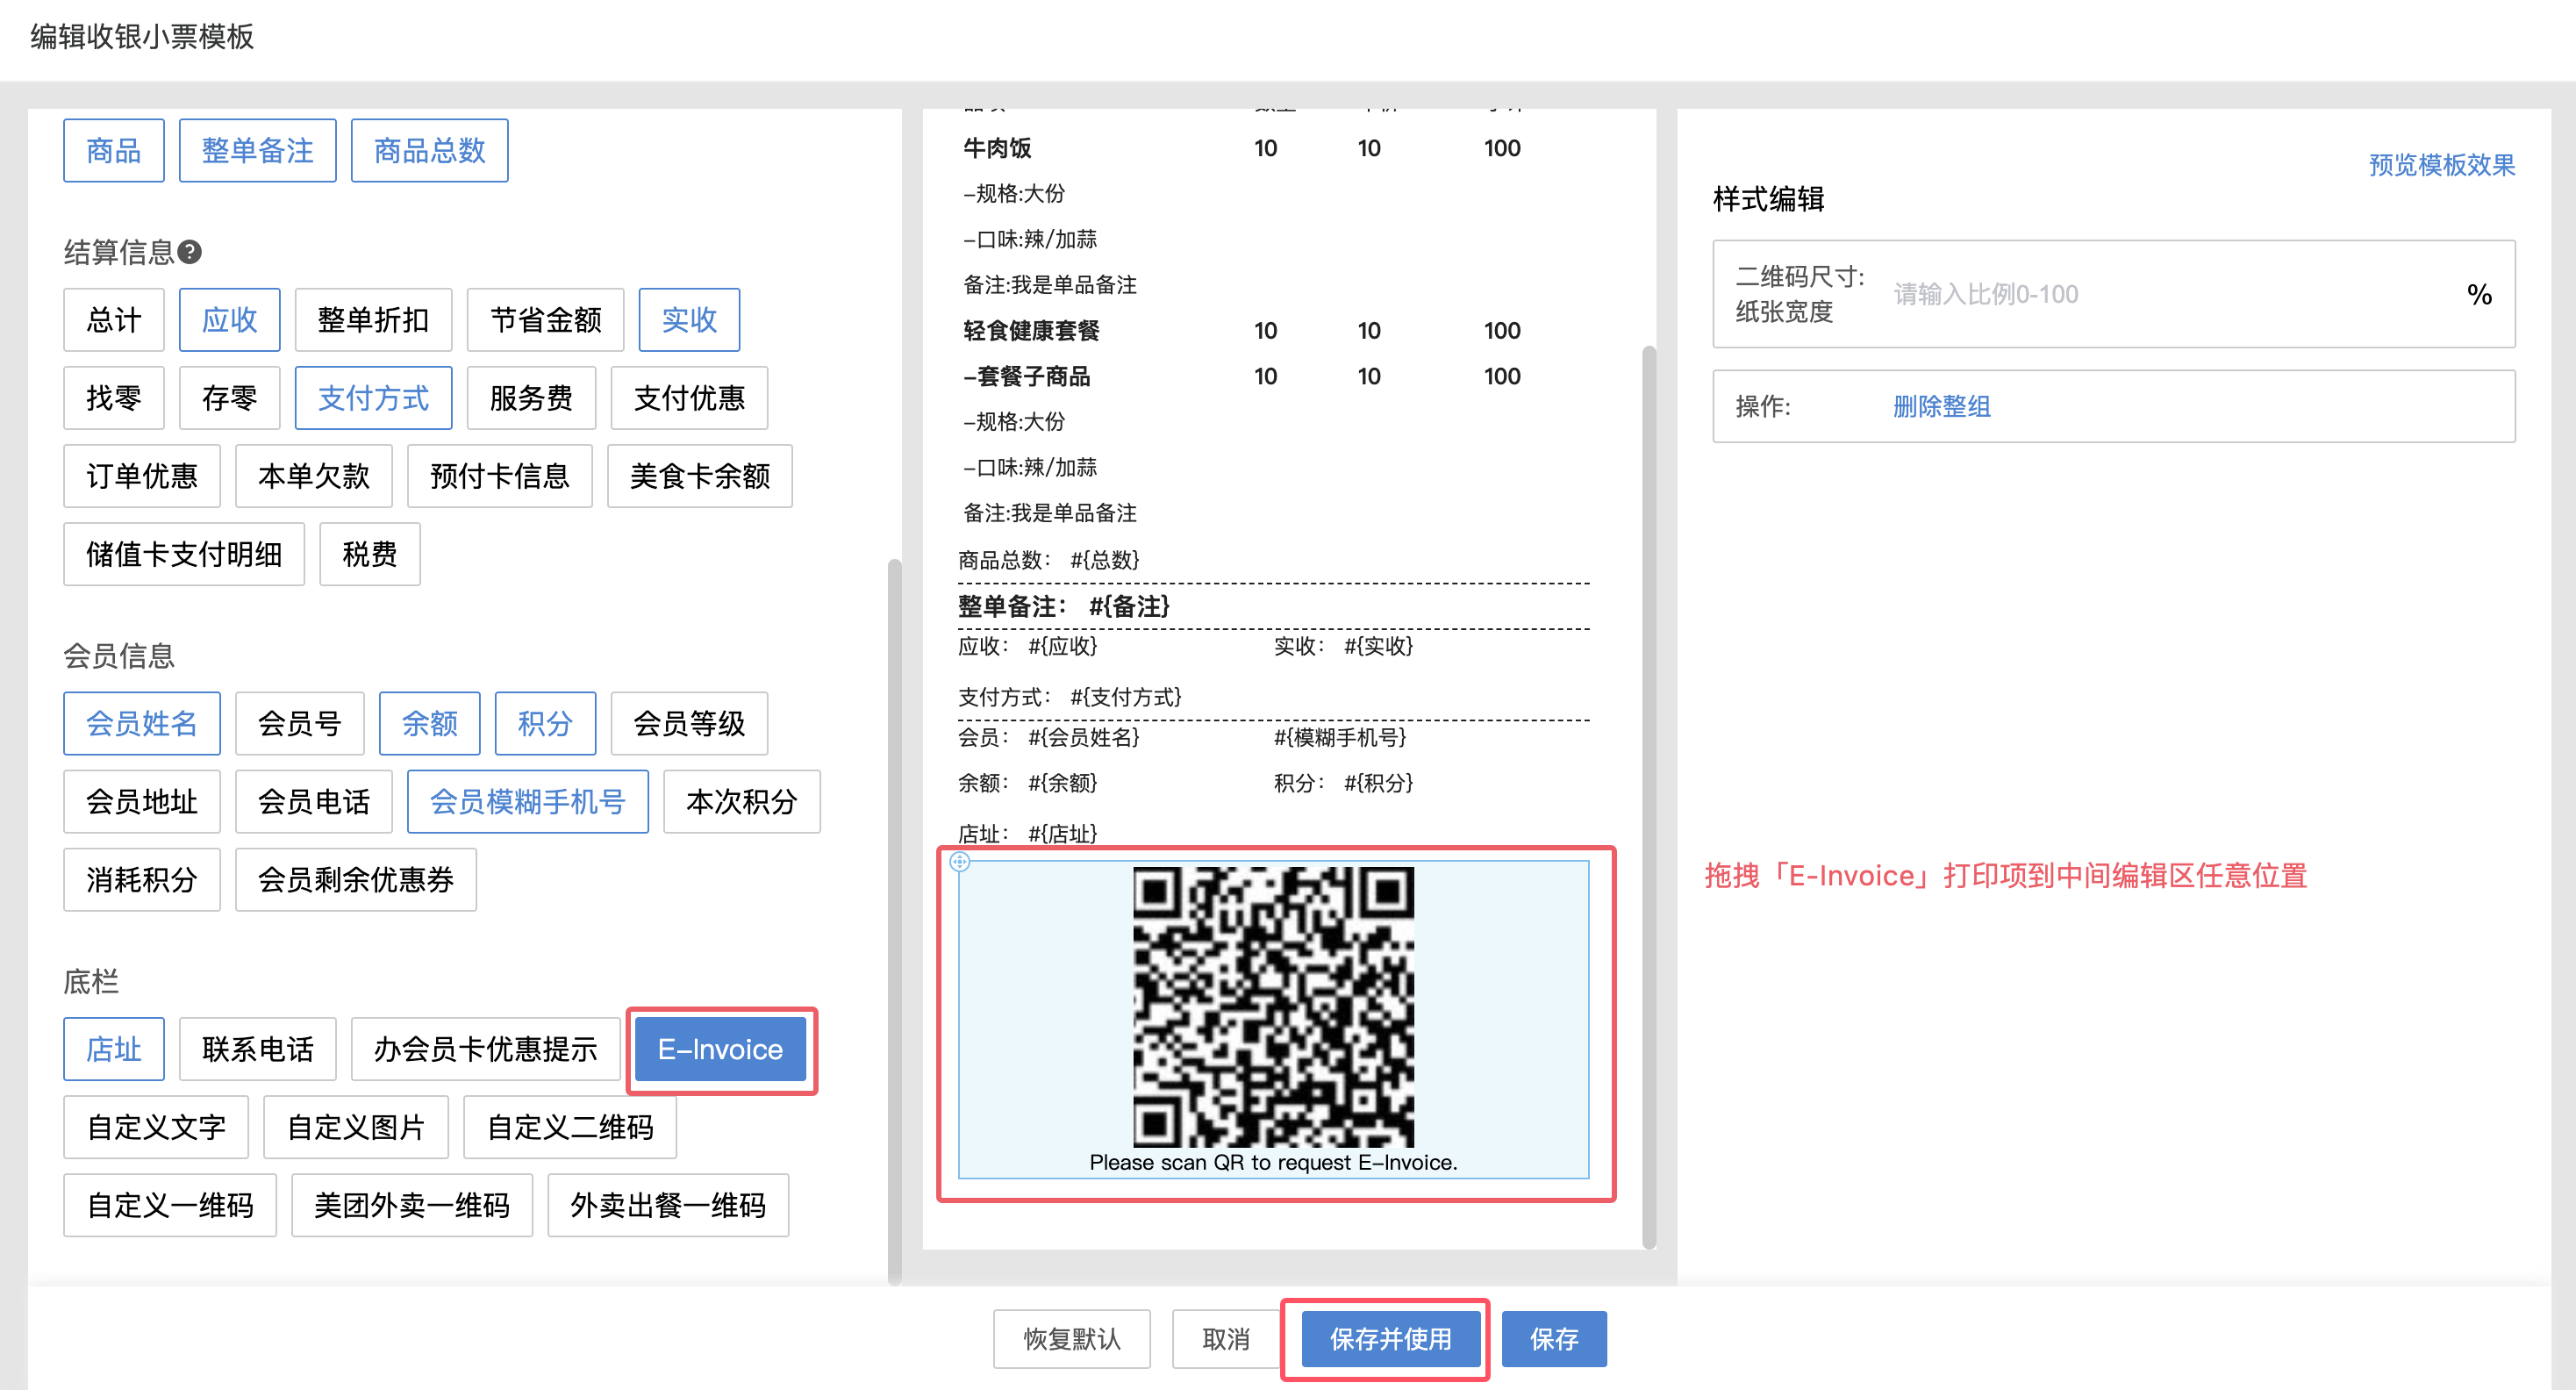Click the 存零 item button
The width and height of the screenshot is (2576, 1390).
[230, 398]
